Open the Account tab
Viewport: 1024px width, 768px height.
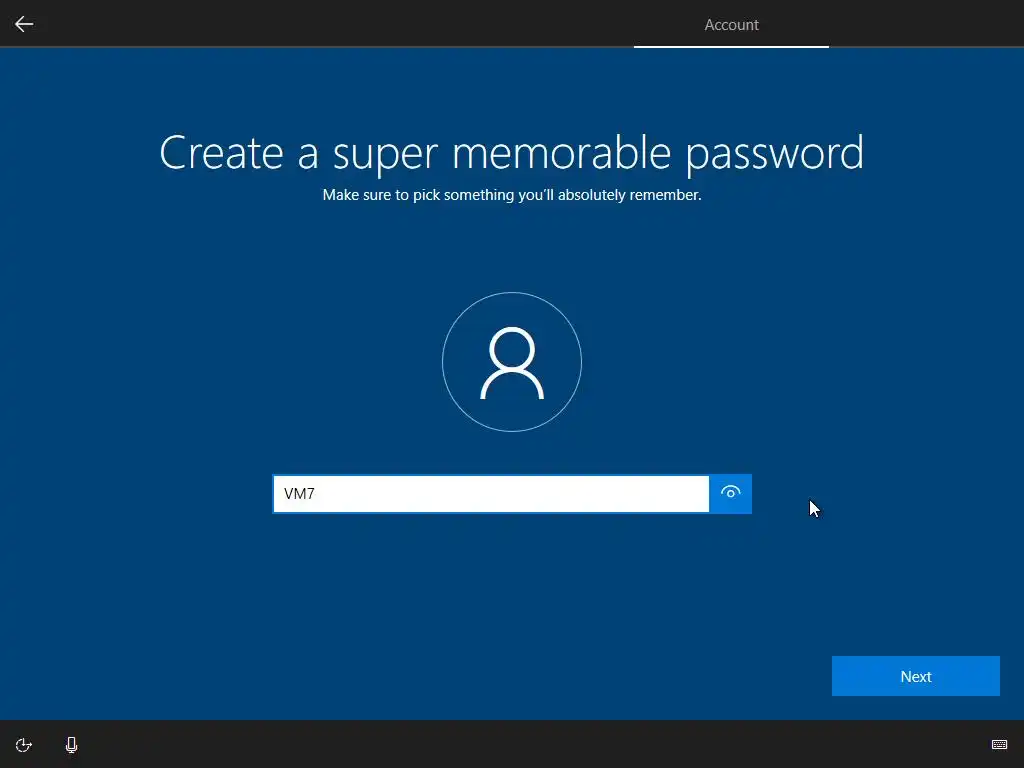(x=731, y=25)
